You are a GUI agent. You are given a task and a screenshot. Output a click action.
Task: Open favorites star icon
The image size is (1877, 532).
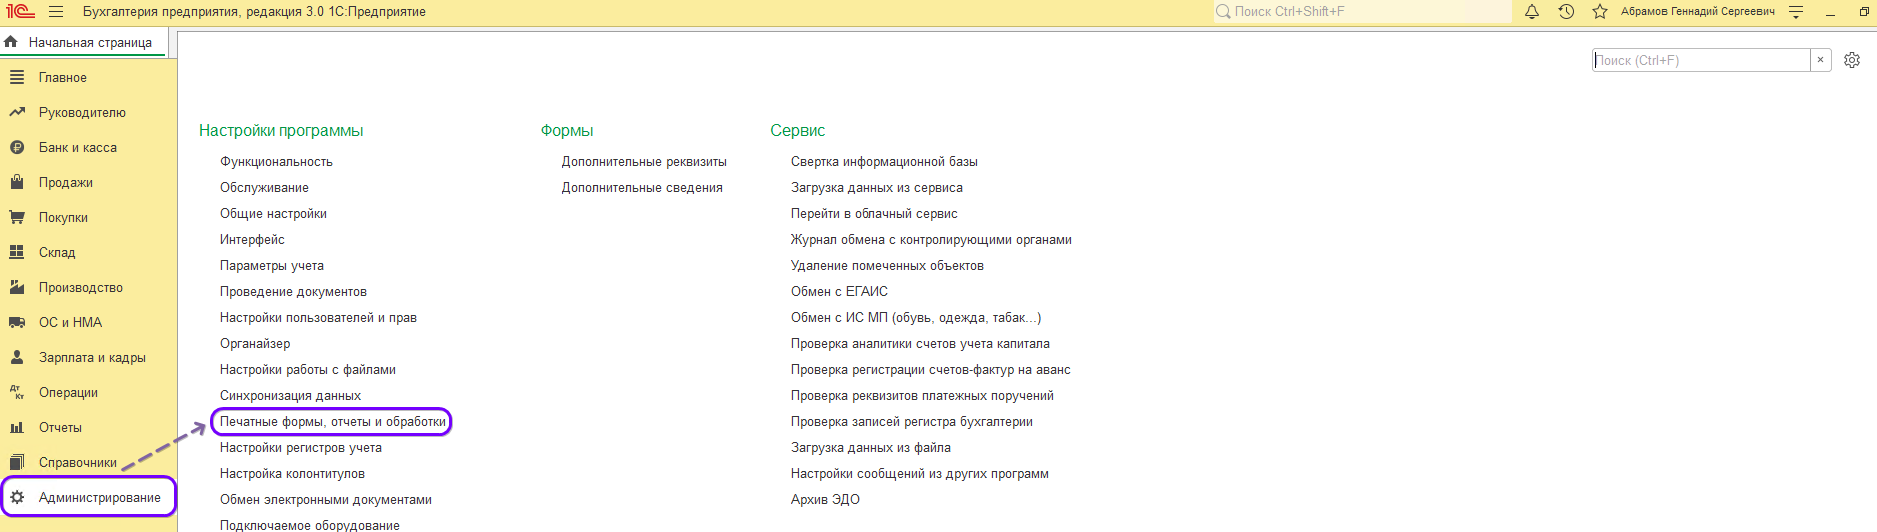click(1600, 12)
